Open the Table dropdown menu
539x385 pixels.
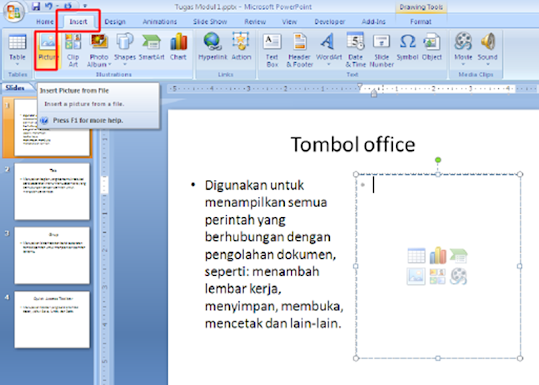pos(17,64)
